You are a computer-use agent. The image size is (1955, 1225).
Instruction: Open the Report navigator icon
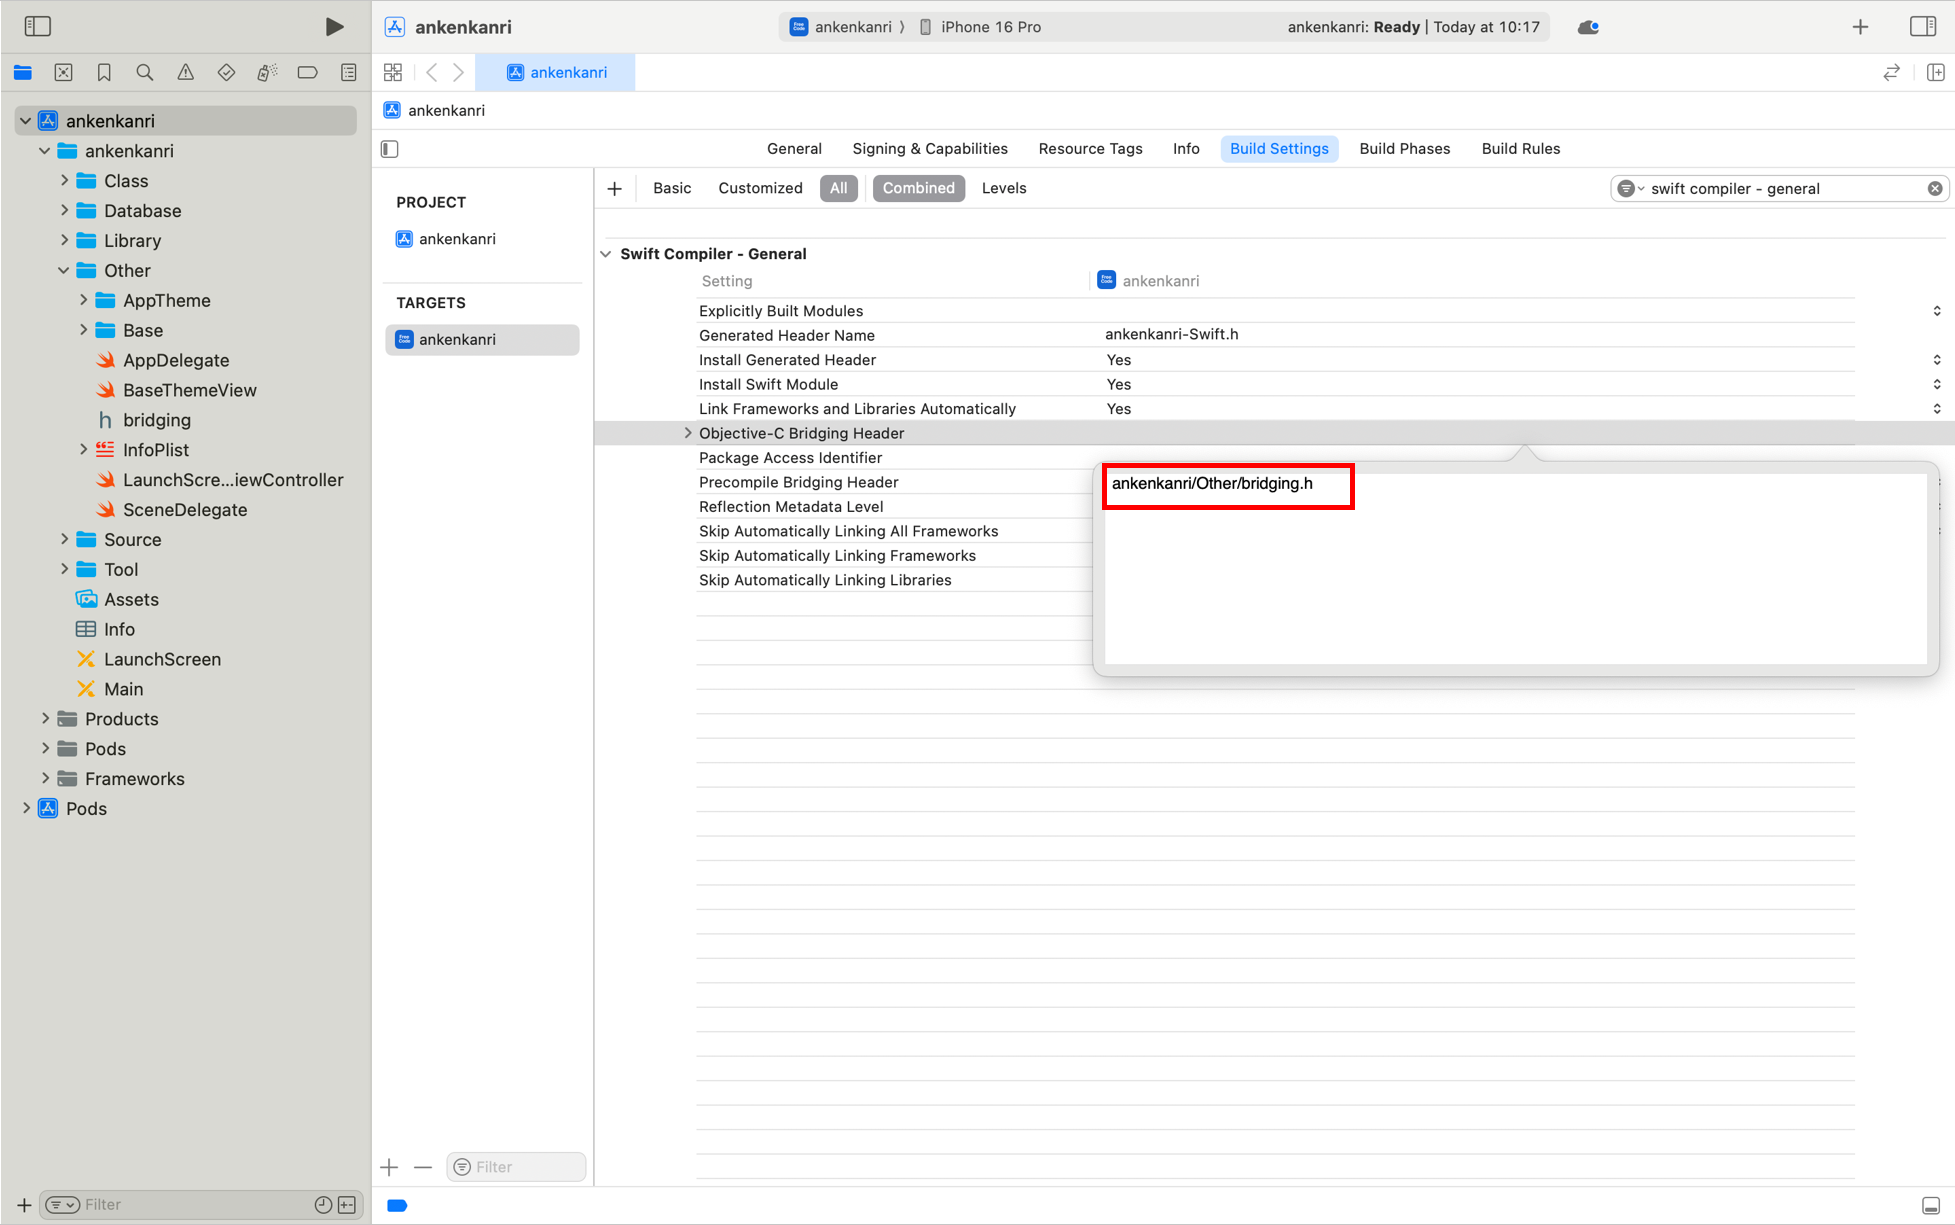click(348, 72)
